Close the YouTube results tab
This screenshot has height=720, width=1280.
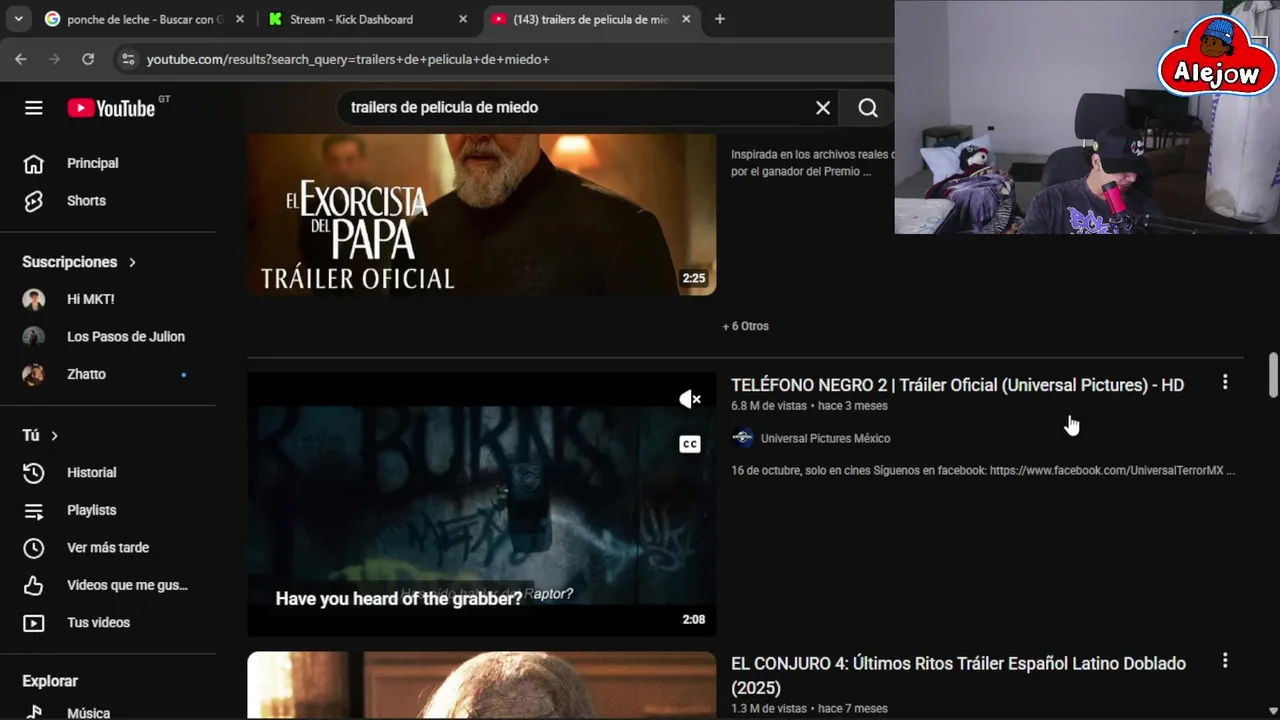coord(685,19)
